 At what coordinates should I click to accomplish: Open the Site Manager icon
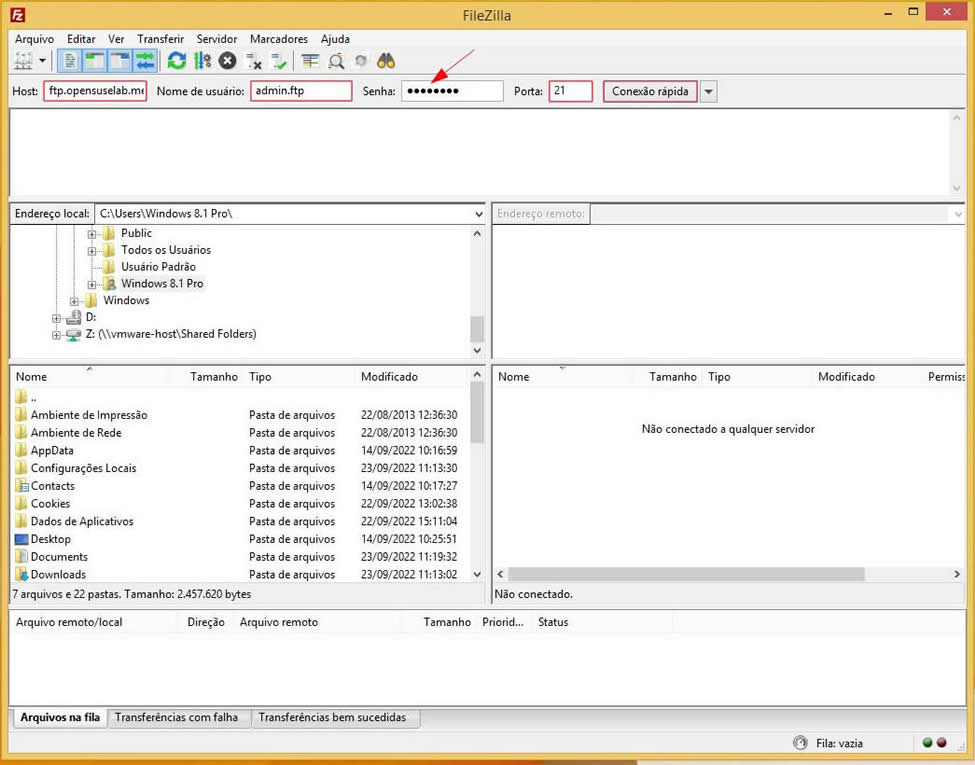click(x=22, y=61)
